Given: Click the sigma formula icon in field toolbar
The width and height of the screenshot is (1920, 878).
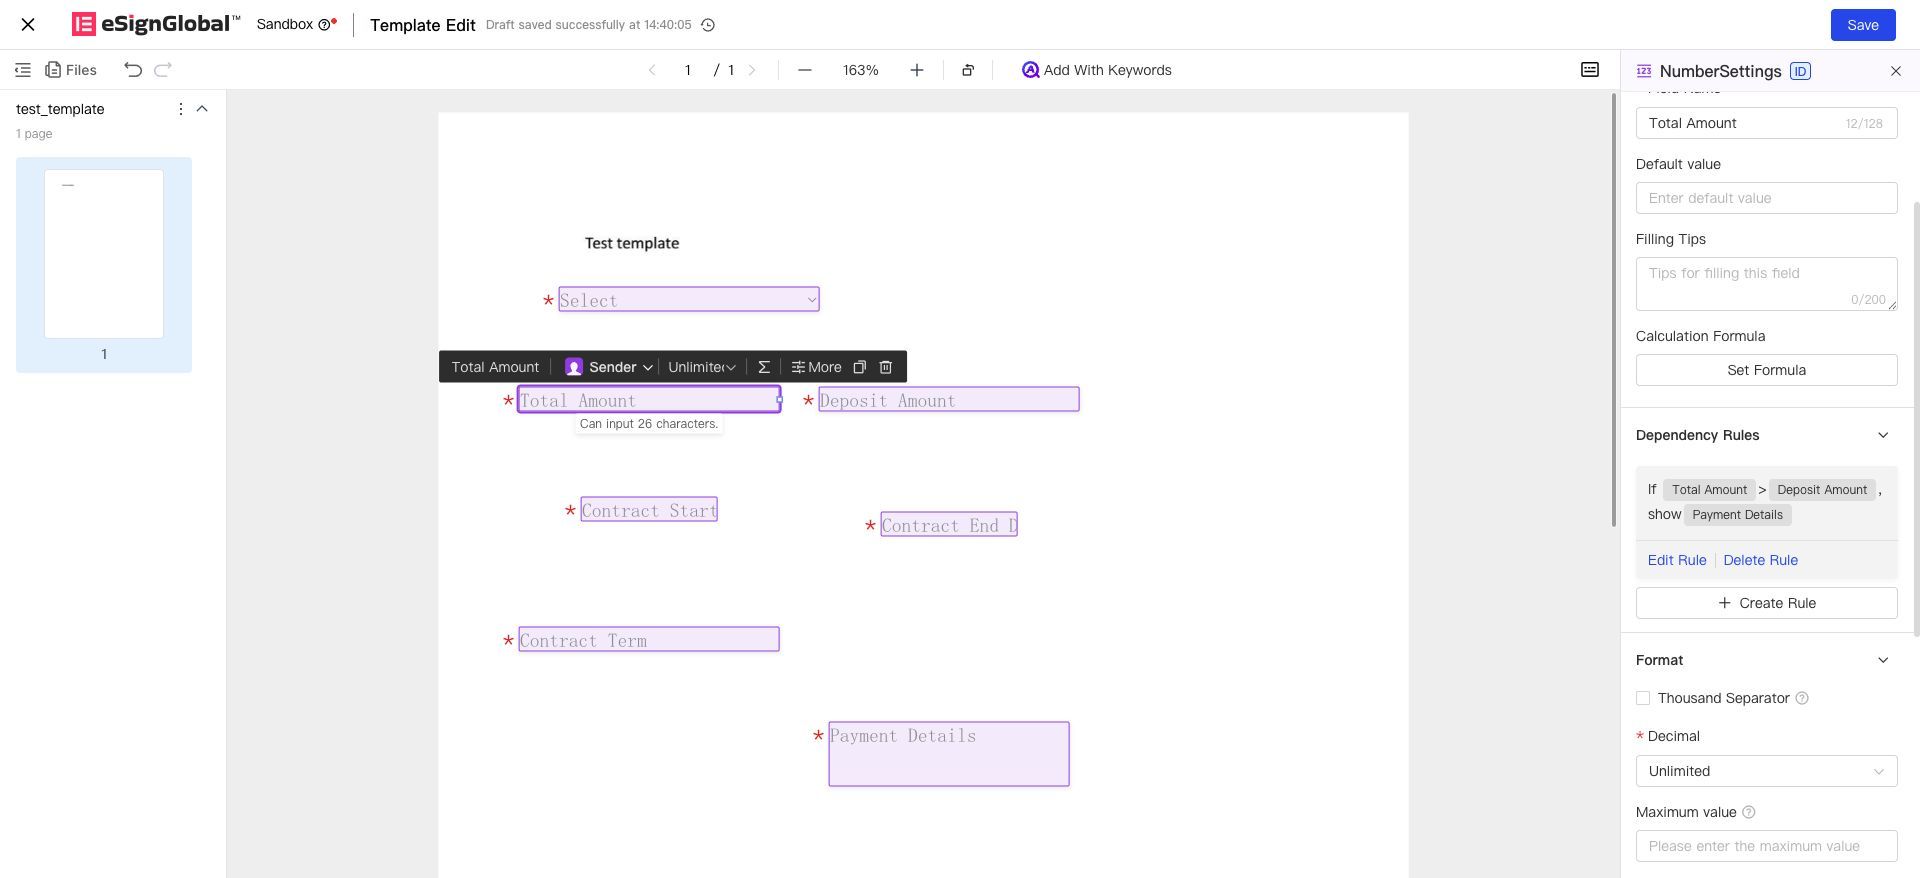Looking at the screenshot, I should 764,367.
